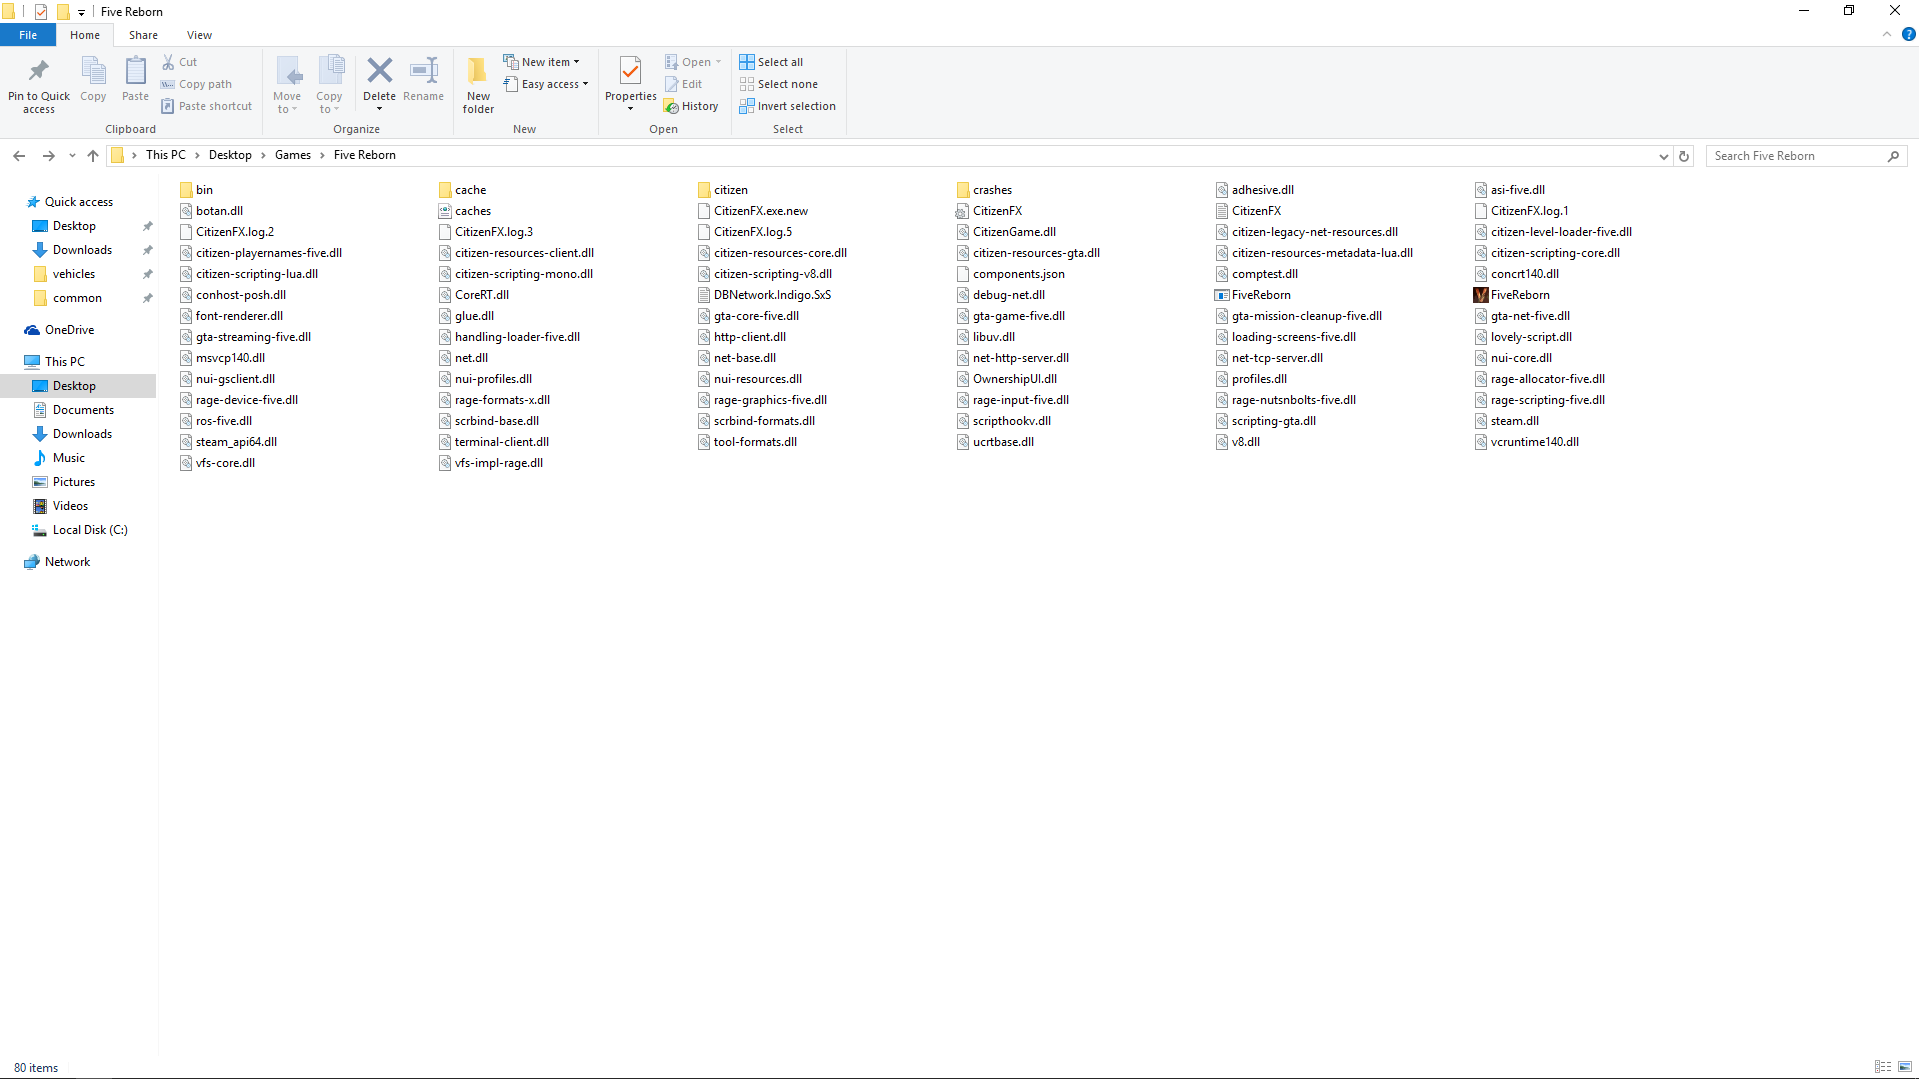Switch to Large icons view in status bar
The width and height of the screenshot is (1919, 1079).
1905,1067
